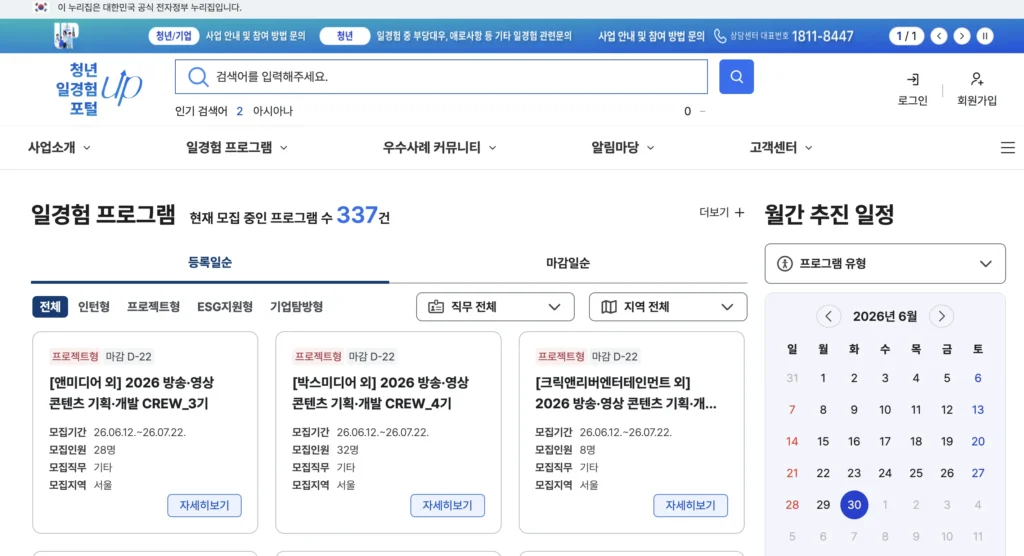The image size is (1024, 556).
Task: Select calendar date 21
Action: (792, 473)
